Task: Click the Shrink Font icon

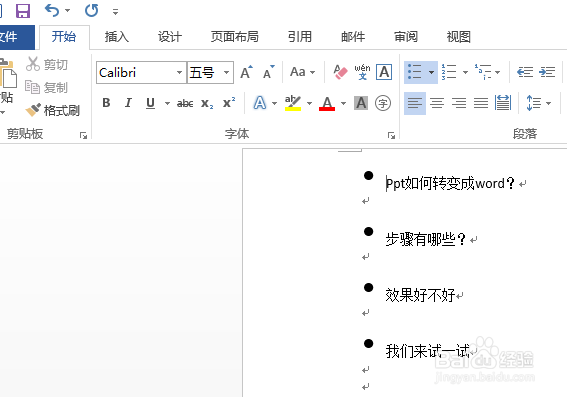Action: (x=269, y=72)
